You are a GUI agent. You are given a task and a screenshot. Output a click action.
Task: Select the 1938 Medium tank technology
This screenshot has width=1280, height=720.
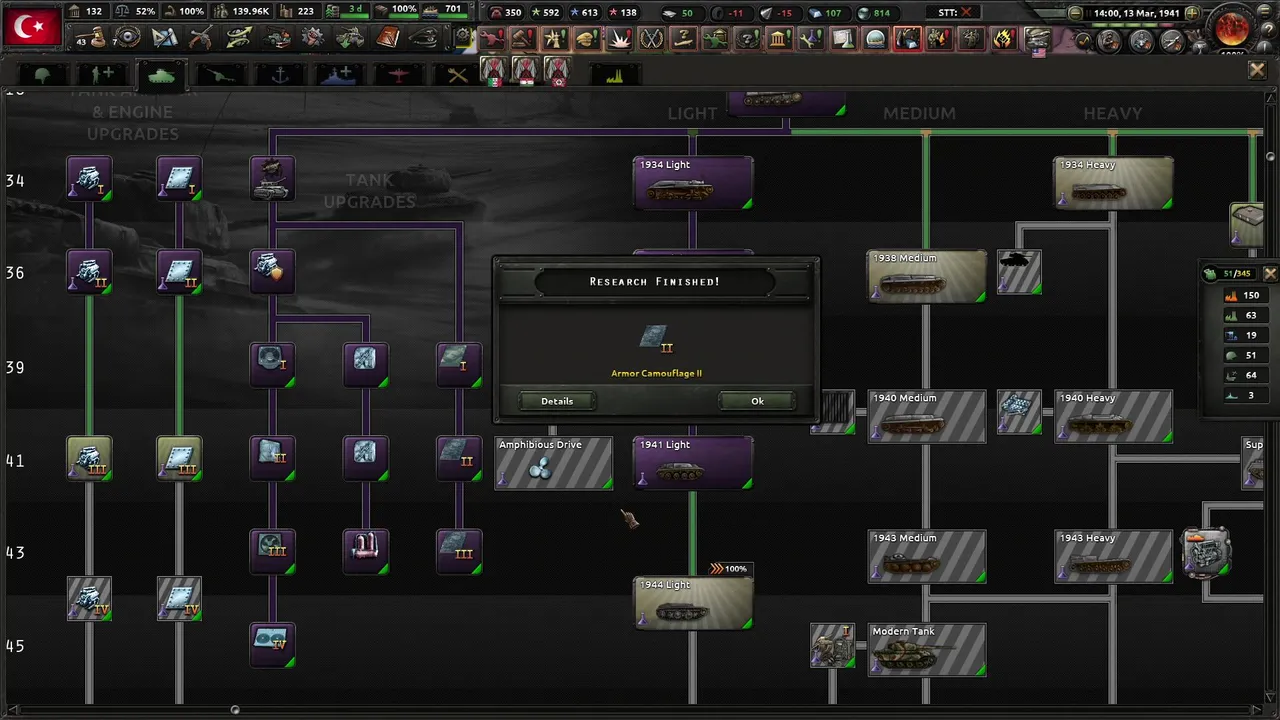coord(926,276)
